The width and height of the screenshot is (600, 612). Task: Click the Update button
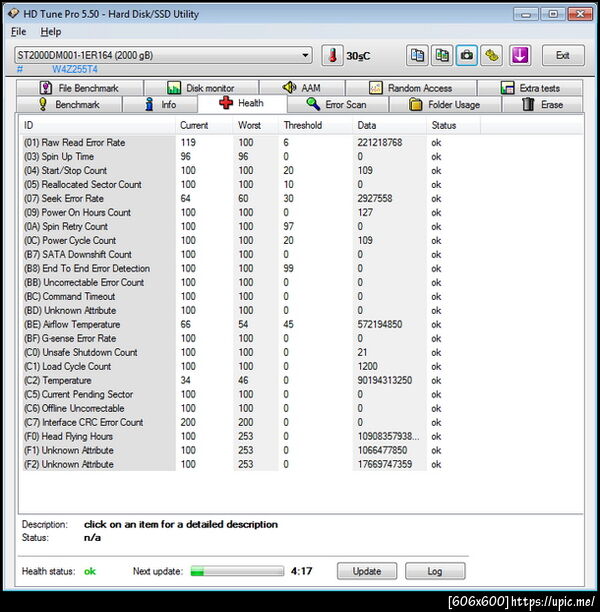(x=367, y=571)
